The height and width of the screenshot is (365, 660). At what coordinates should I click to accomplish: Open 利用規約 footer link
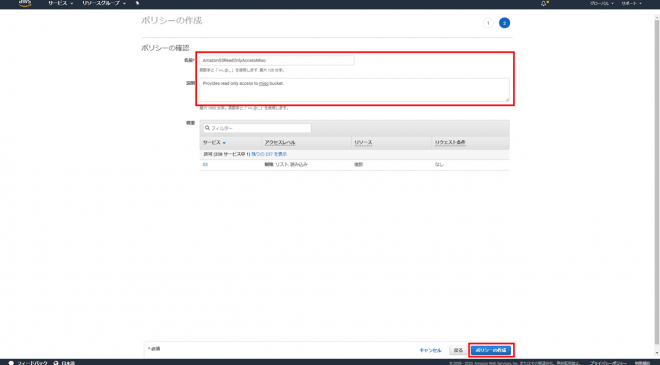point(643,362)
